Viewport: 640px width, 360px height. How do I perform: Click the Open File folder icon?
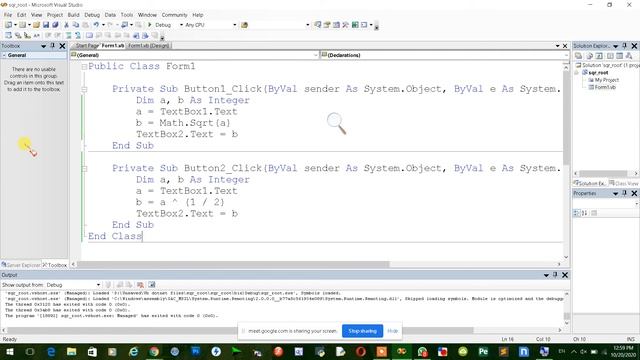coord(36,25)
